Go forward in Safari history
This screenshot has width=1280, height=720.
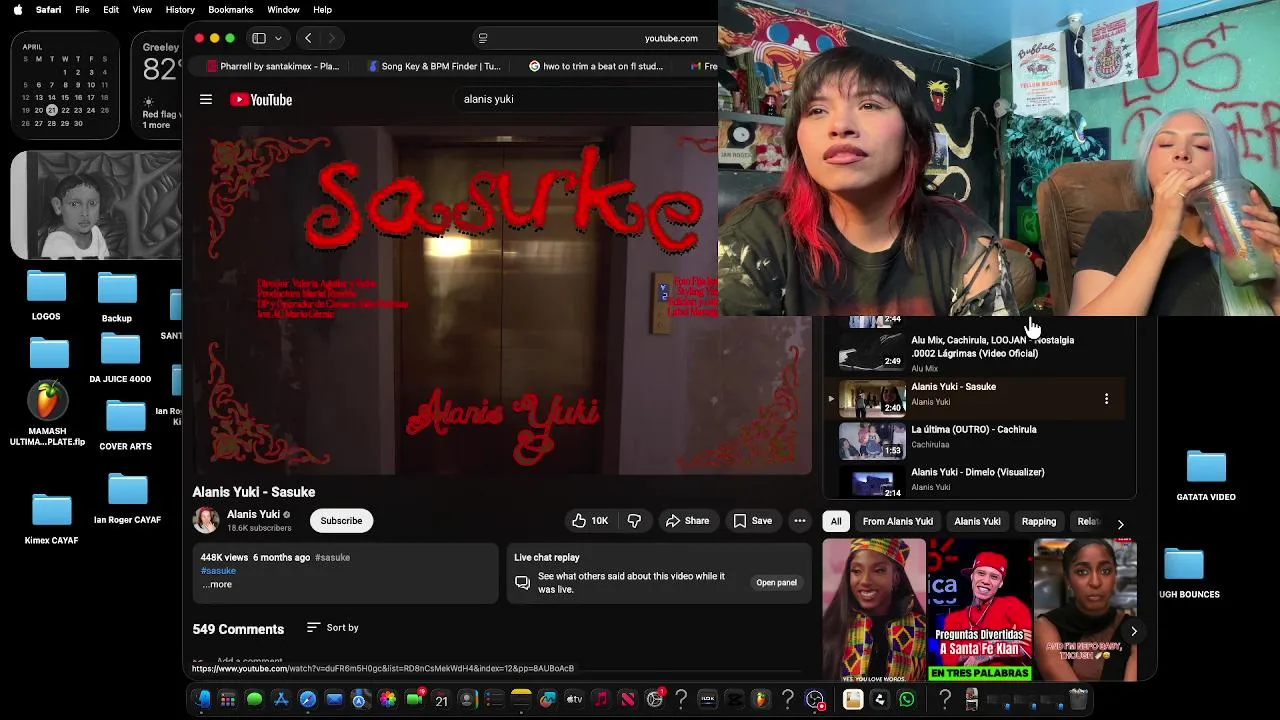(332, 38)
